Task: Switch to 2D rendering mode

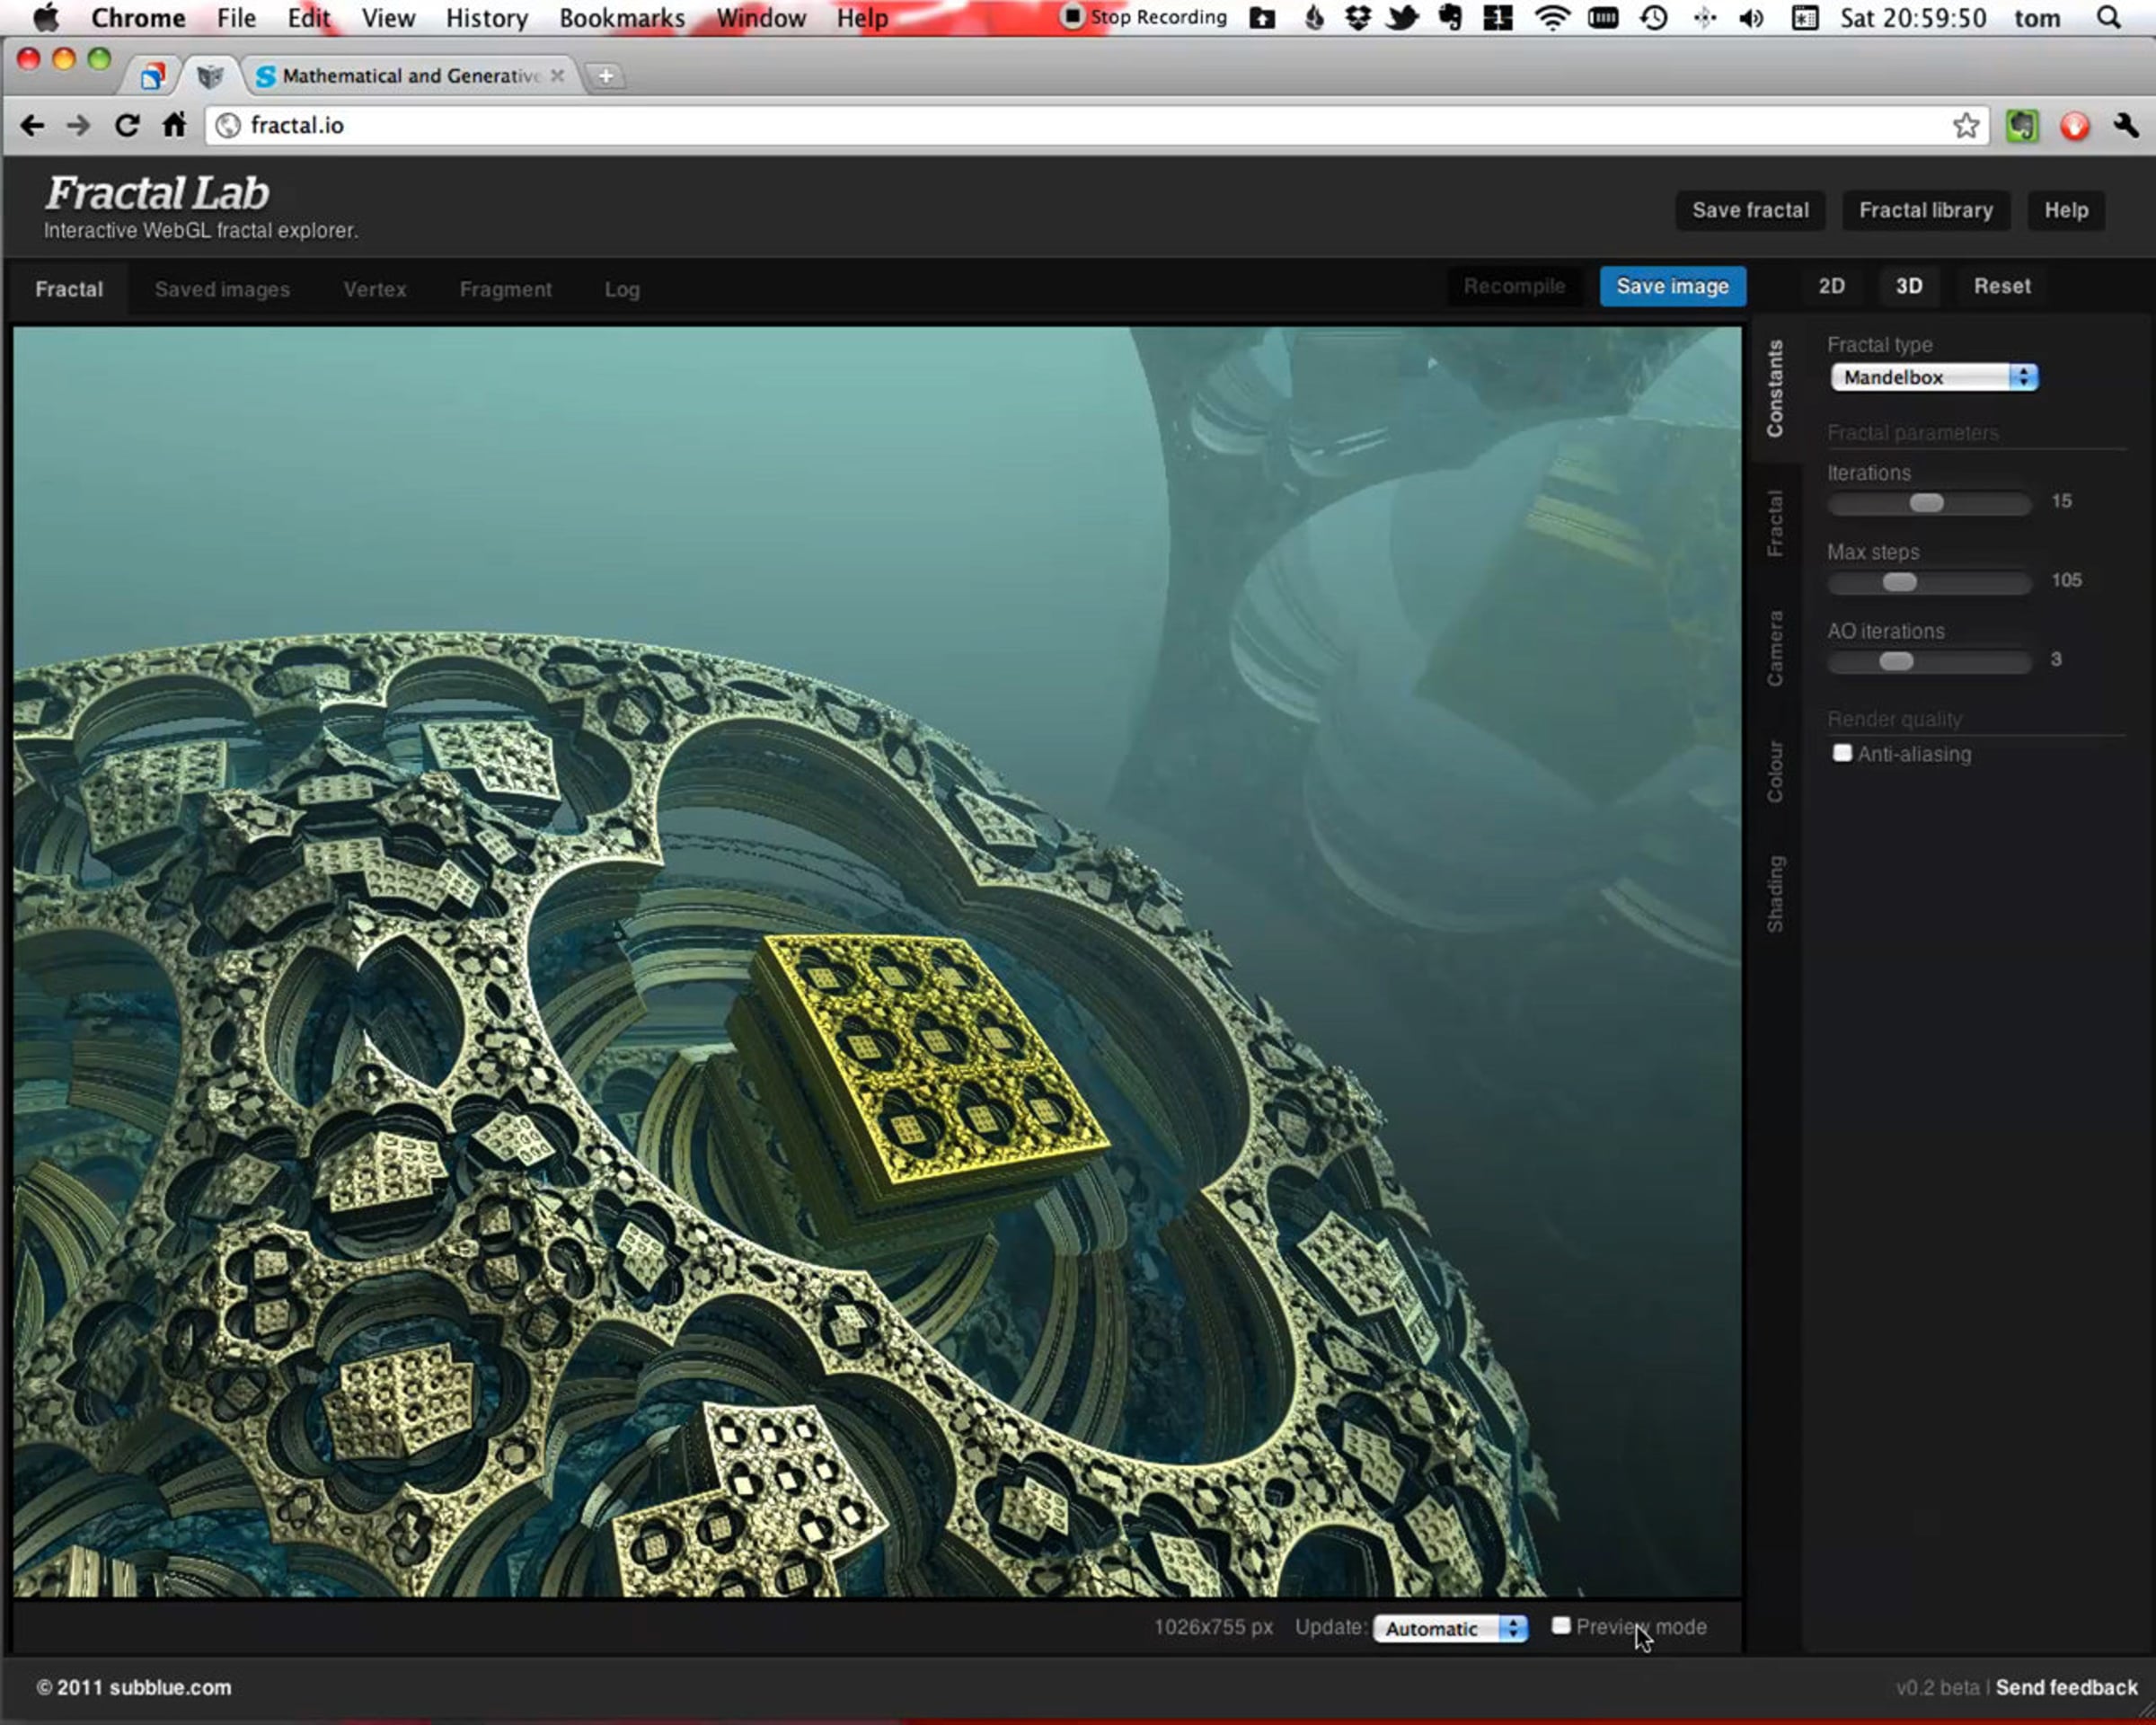Action: click(1831, 287)
